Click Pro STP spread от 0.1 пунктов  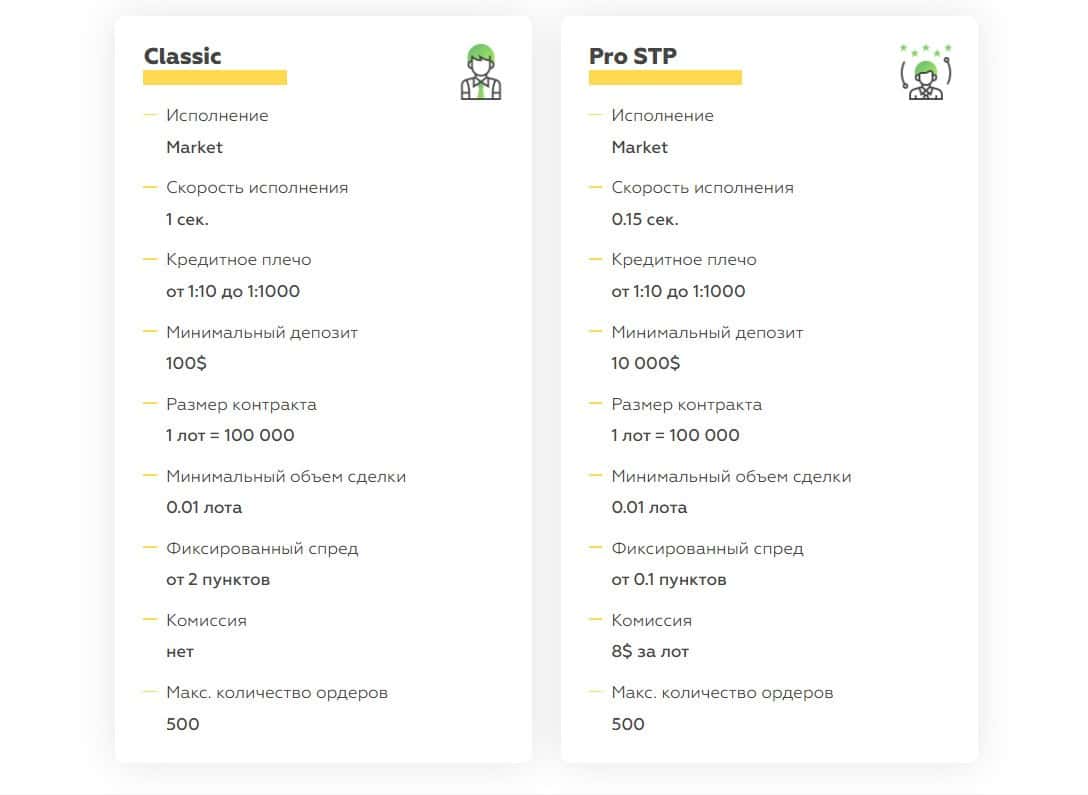tap(669, 579)
